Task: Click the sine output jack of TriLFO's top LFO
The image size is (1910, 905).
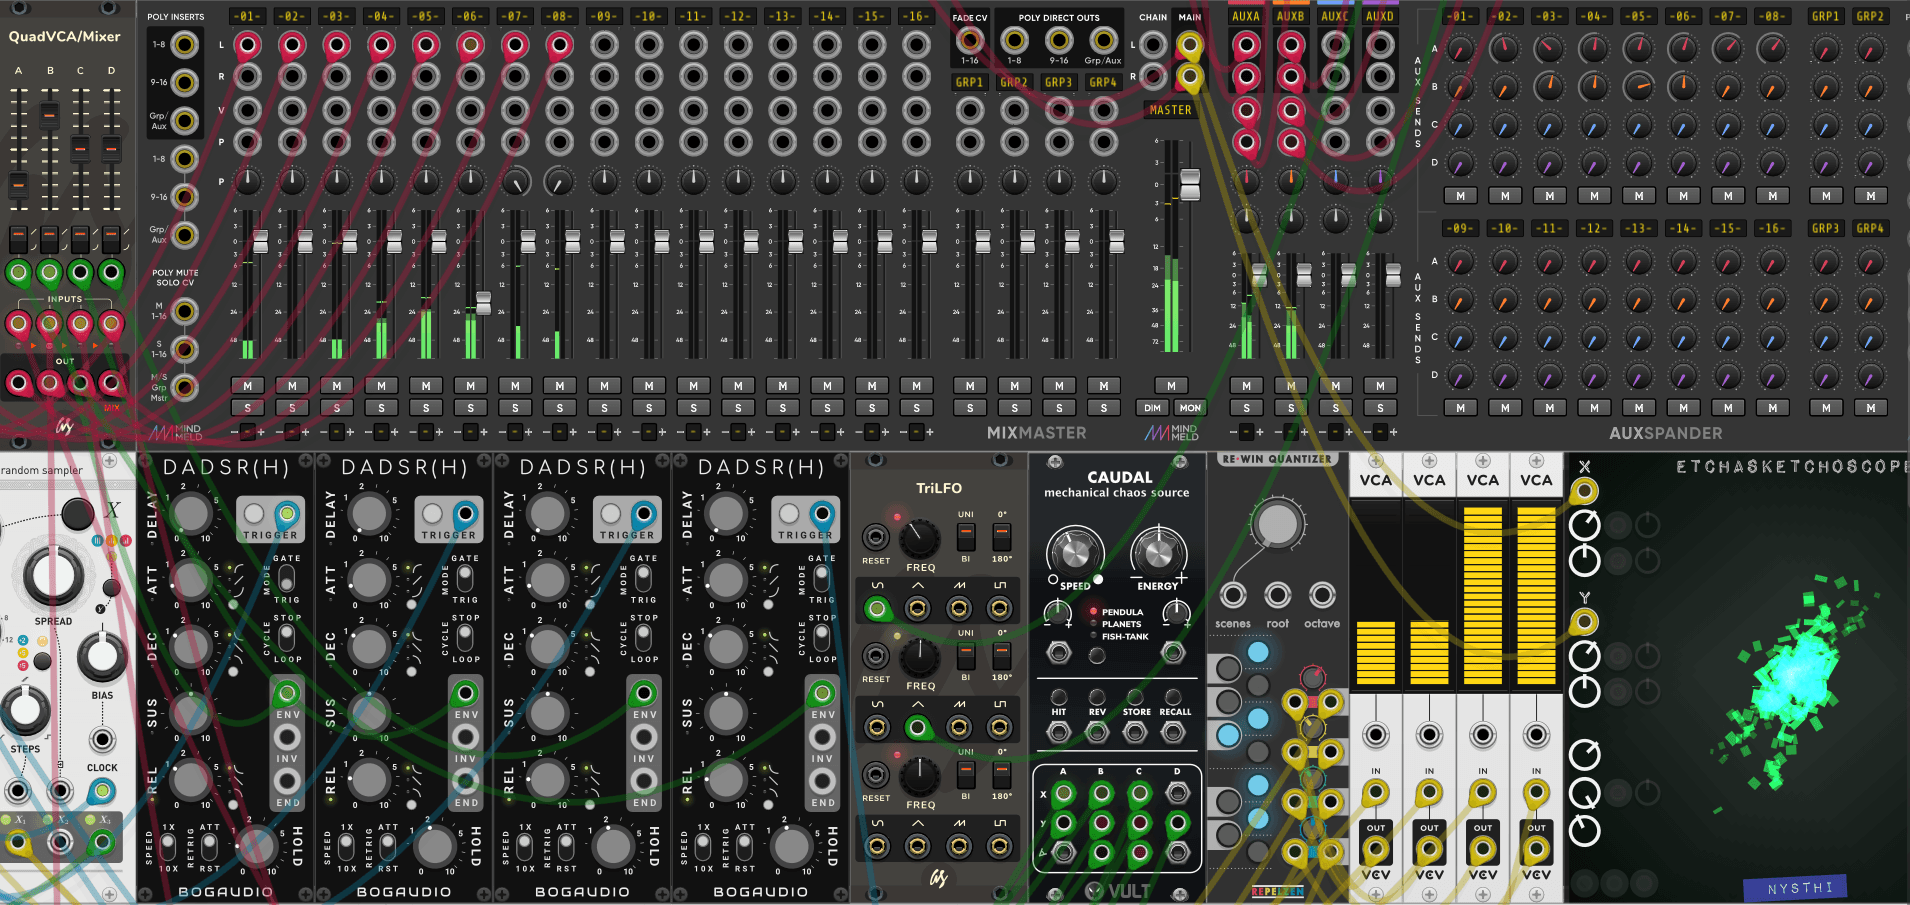Action: click(877, 608)
